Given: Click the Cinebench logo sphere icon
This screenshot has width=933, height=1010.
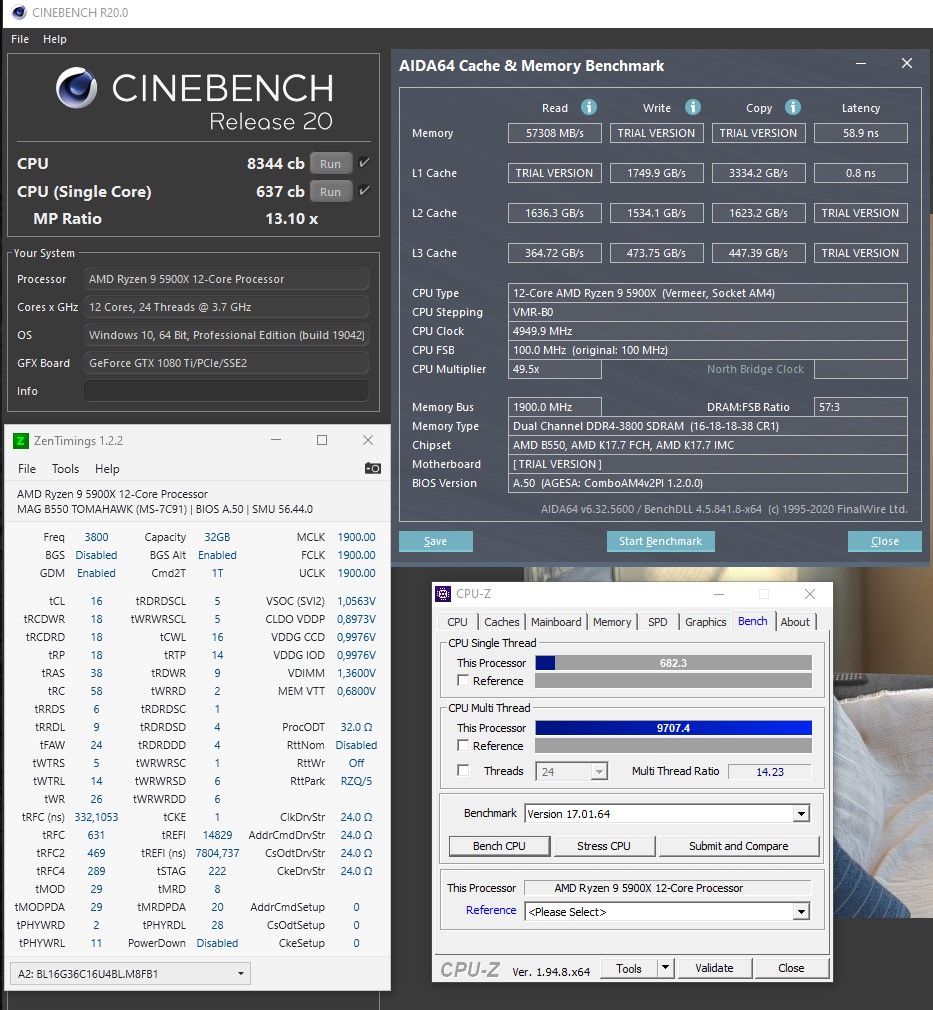Looking at the screenshot, I should pyautogui.click(x=76, y=88).
